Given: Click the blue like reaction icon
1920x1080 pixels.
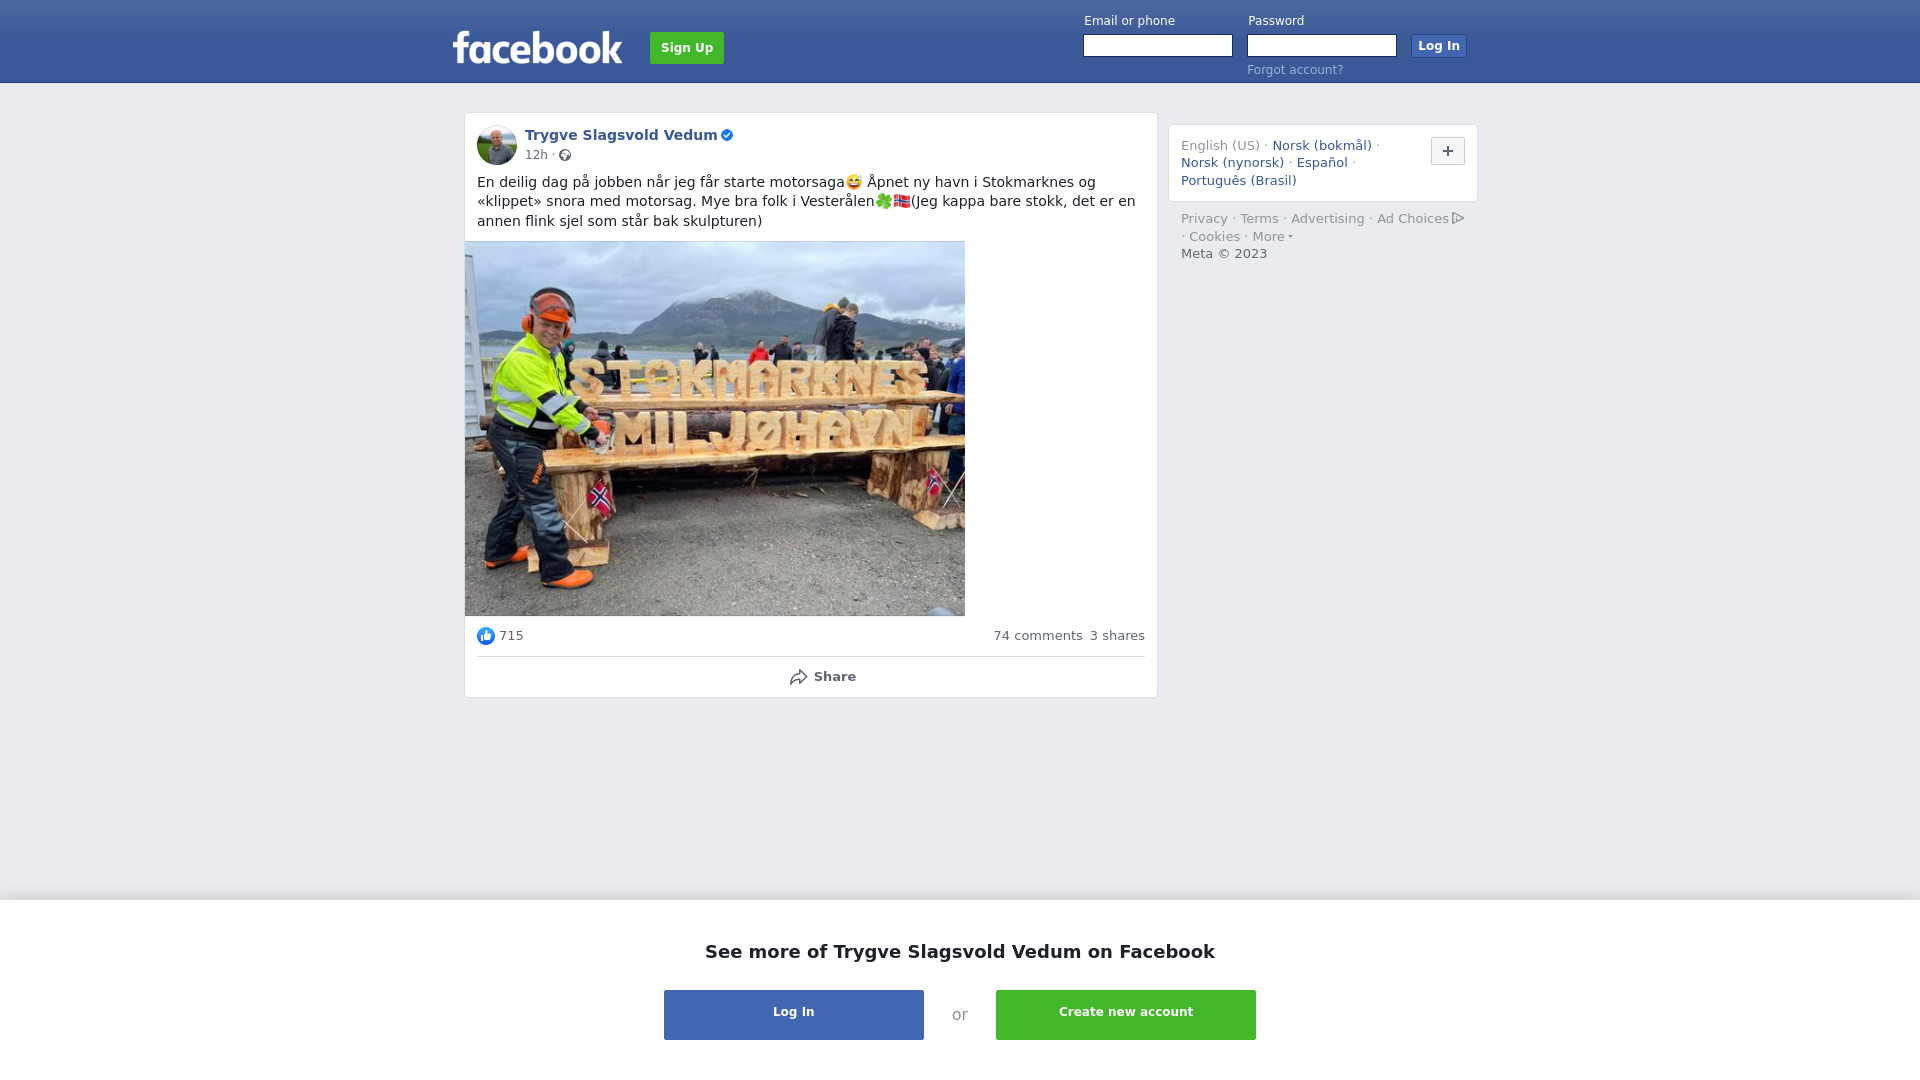Looking at the screenshot, I should coord(486,636).
